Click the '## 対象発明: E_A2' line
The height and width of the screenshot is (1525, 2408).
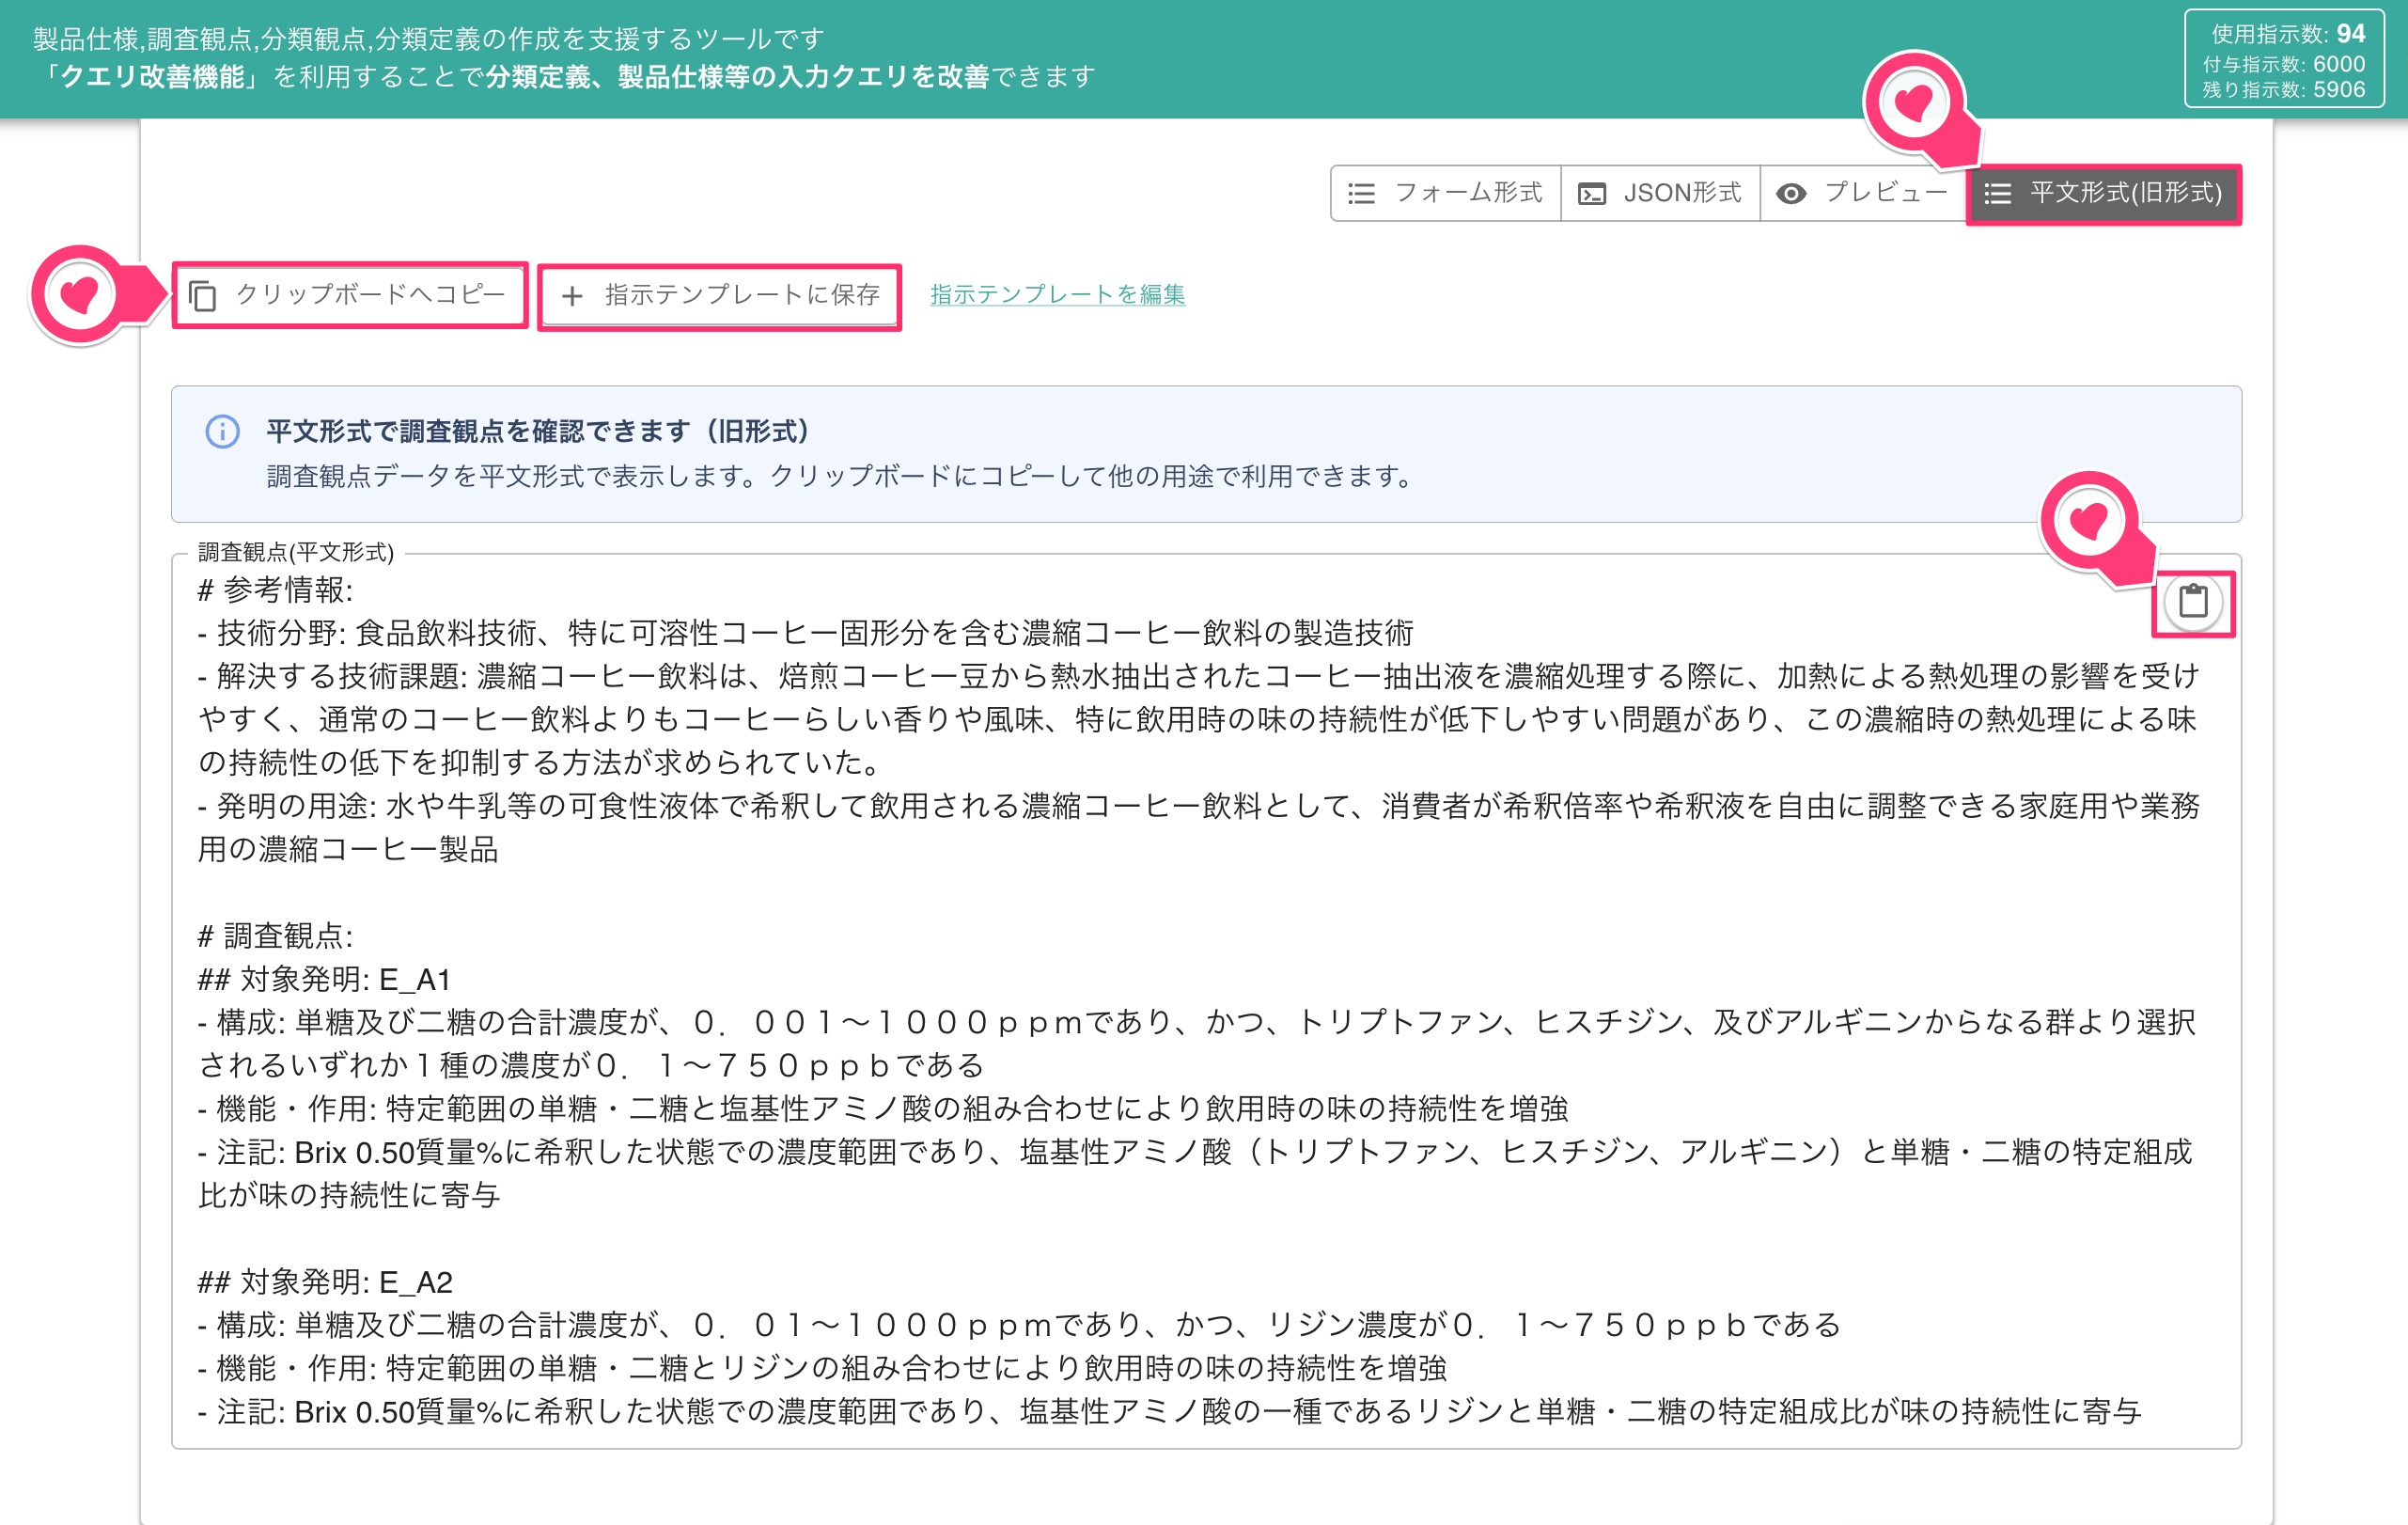pyautogui.click(x=325, y=1282)
